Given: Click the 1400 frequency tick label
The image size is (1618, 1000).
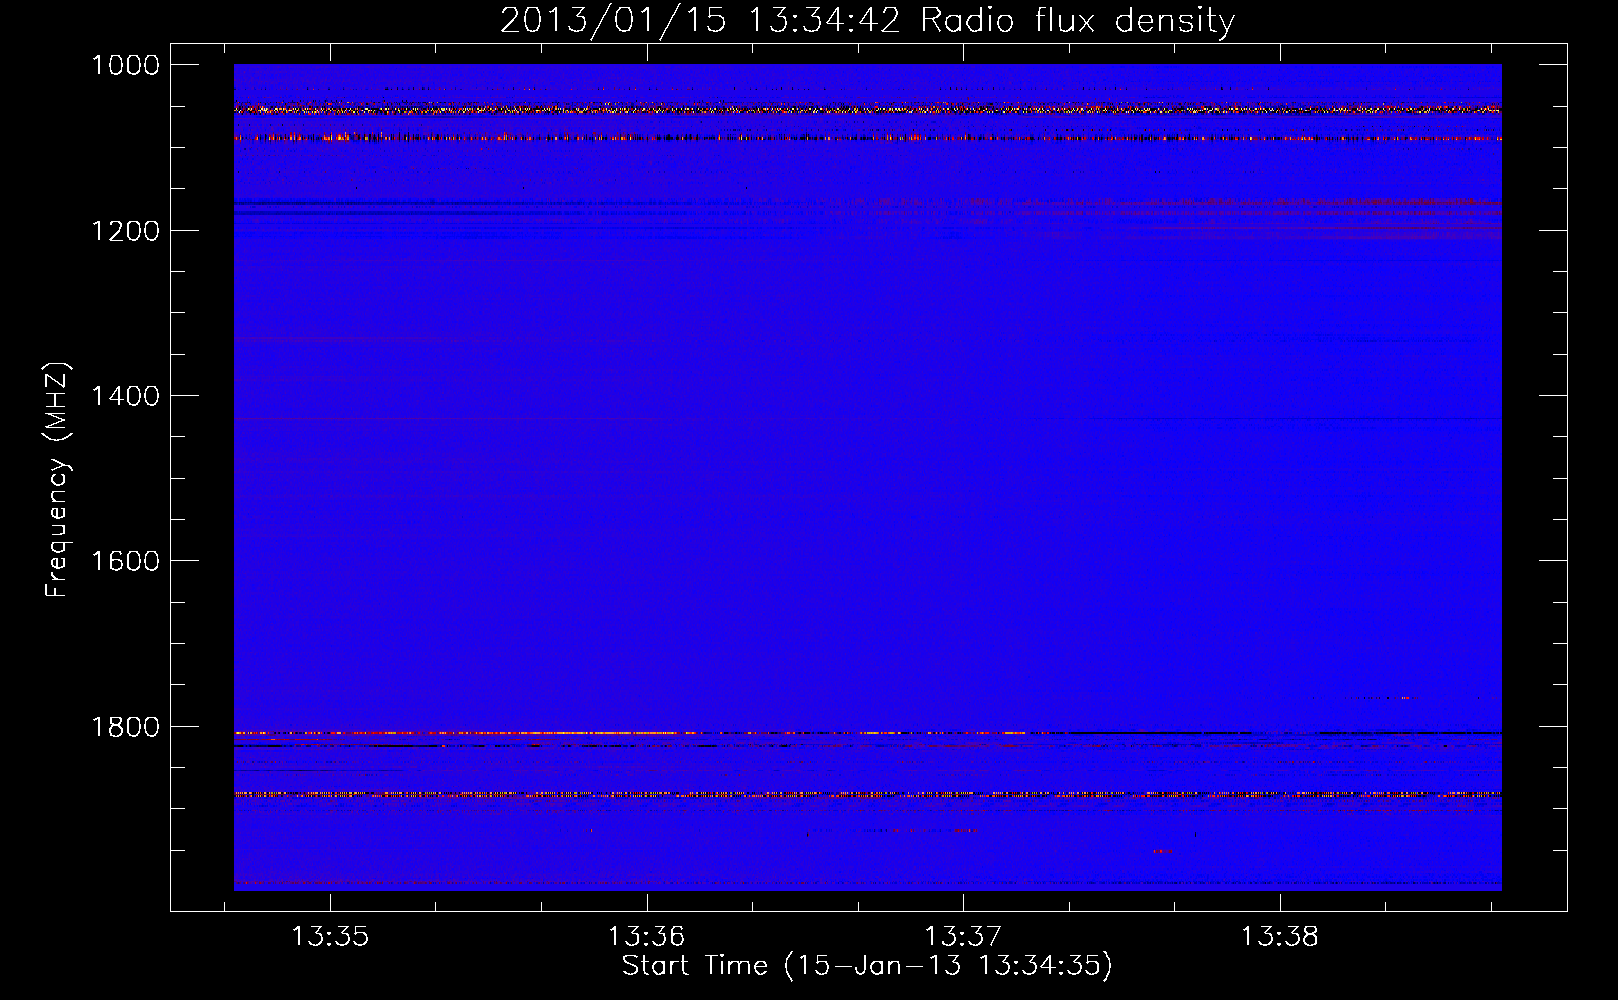Looking at the screenshot, I should (x=125, y=396).
